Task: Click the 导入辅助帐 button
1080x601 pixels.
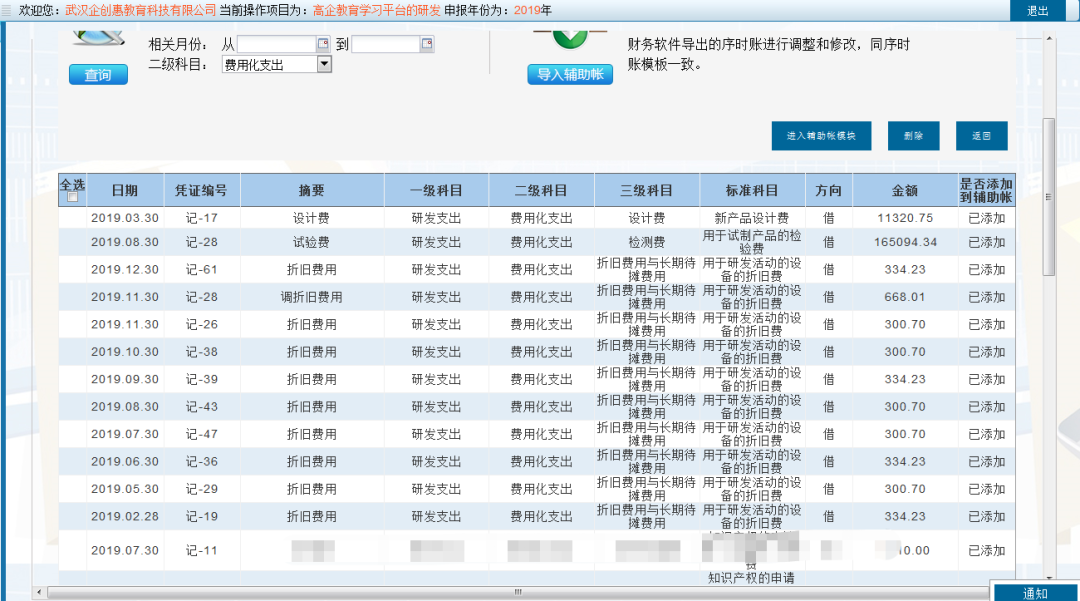Action: 570,74
